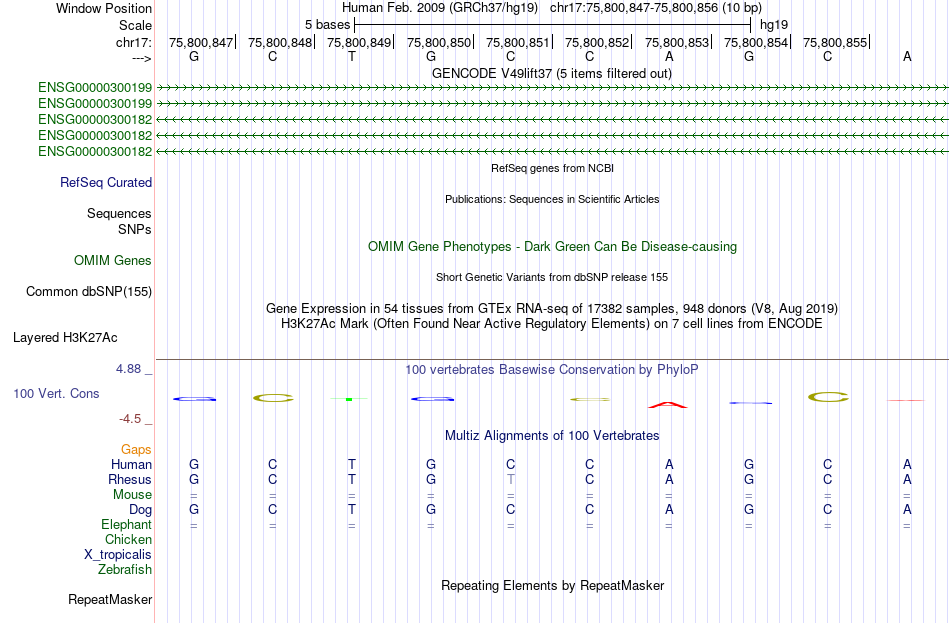Click the RepeatMasker track label

coord(110,599)
